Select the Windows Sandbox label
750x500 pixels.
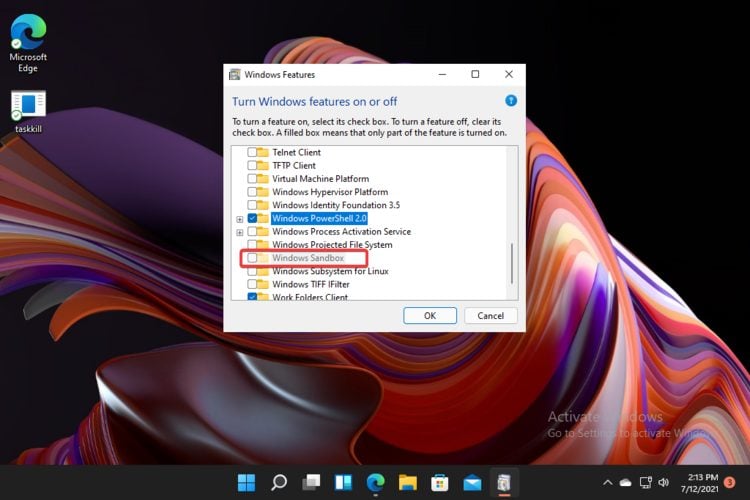308,258
